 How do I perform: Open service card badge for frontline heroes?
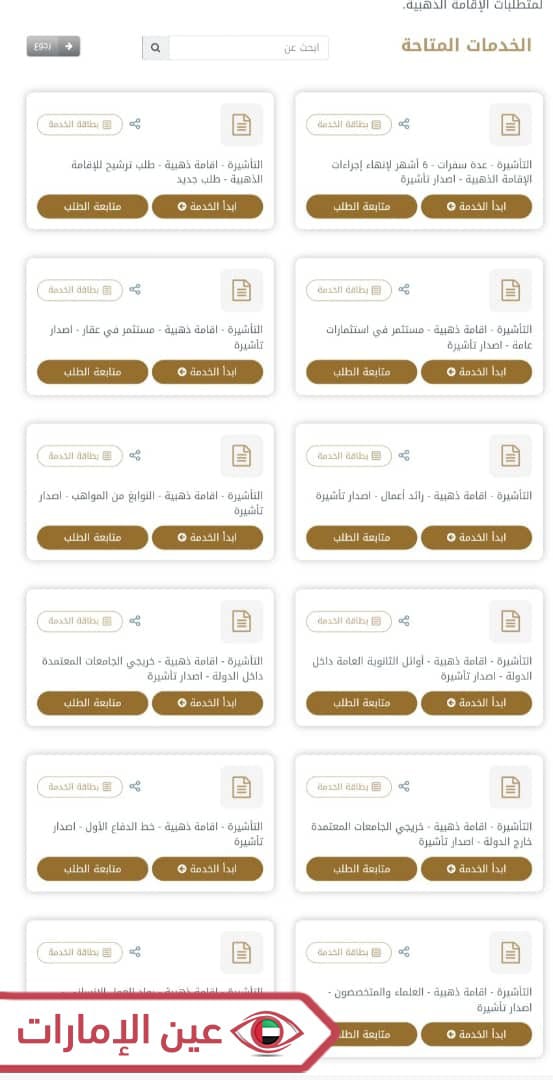80,787
